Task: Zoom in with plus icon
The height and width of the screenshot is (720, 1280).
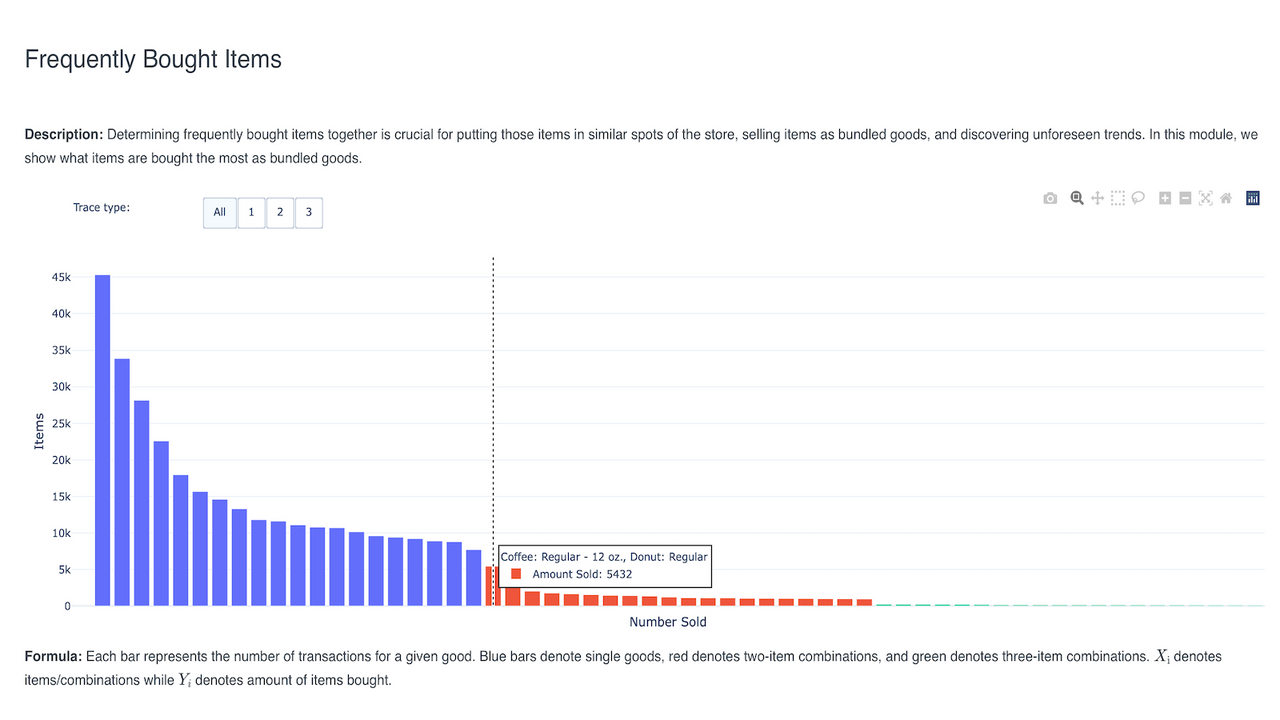Action: 1165,198
